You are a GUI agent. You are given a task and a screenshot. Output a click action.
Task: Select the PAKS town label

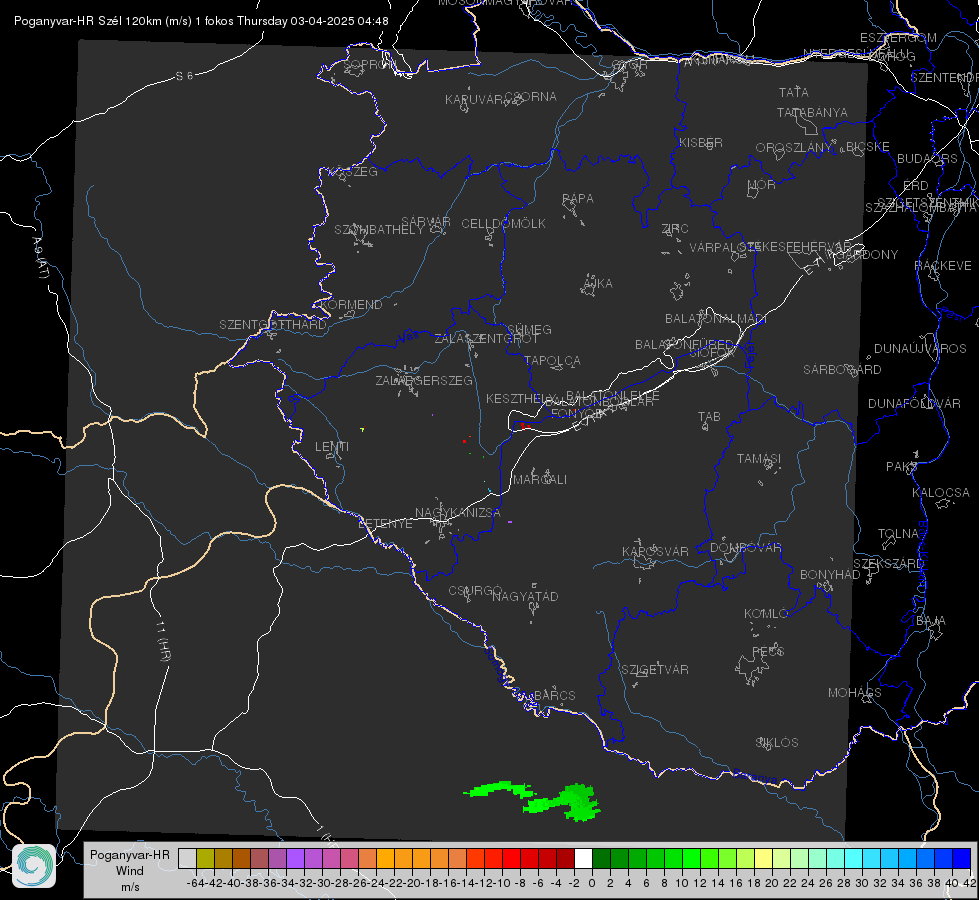(x=901, y=467)
